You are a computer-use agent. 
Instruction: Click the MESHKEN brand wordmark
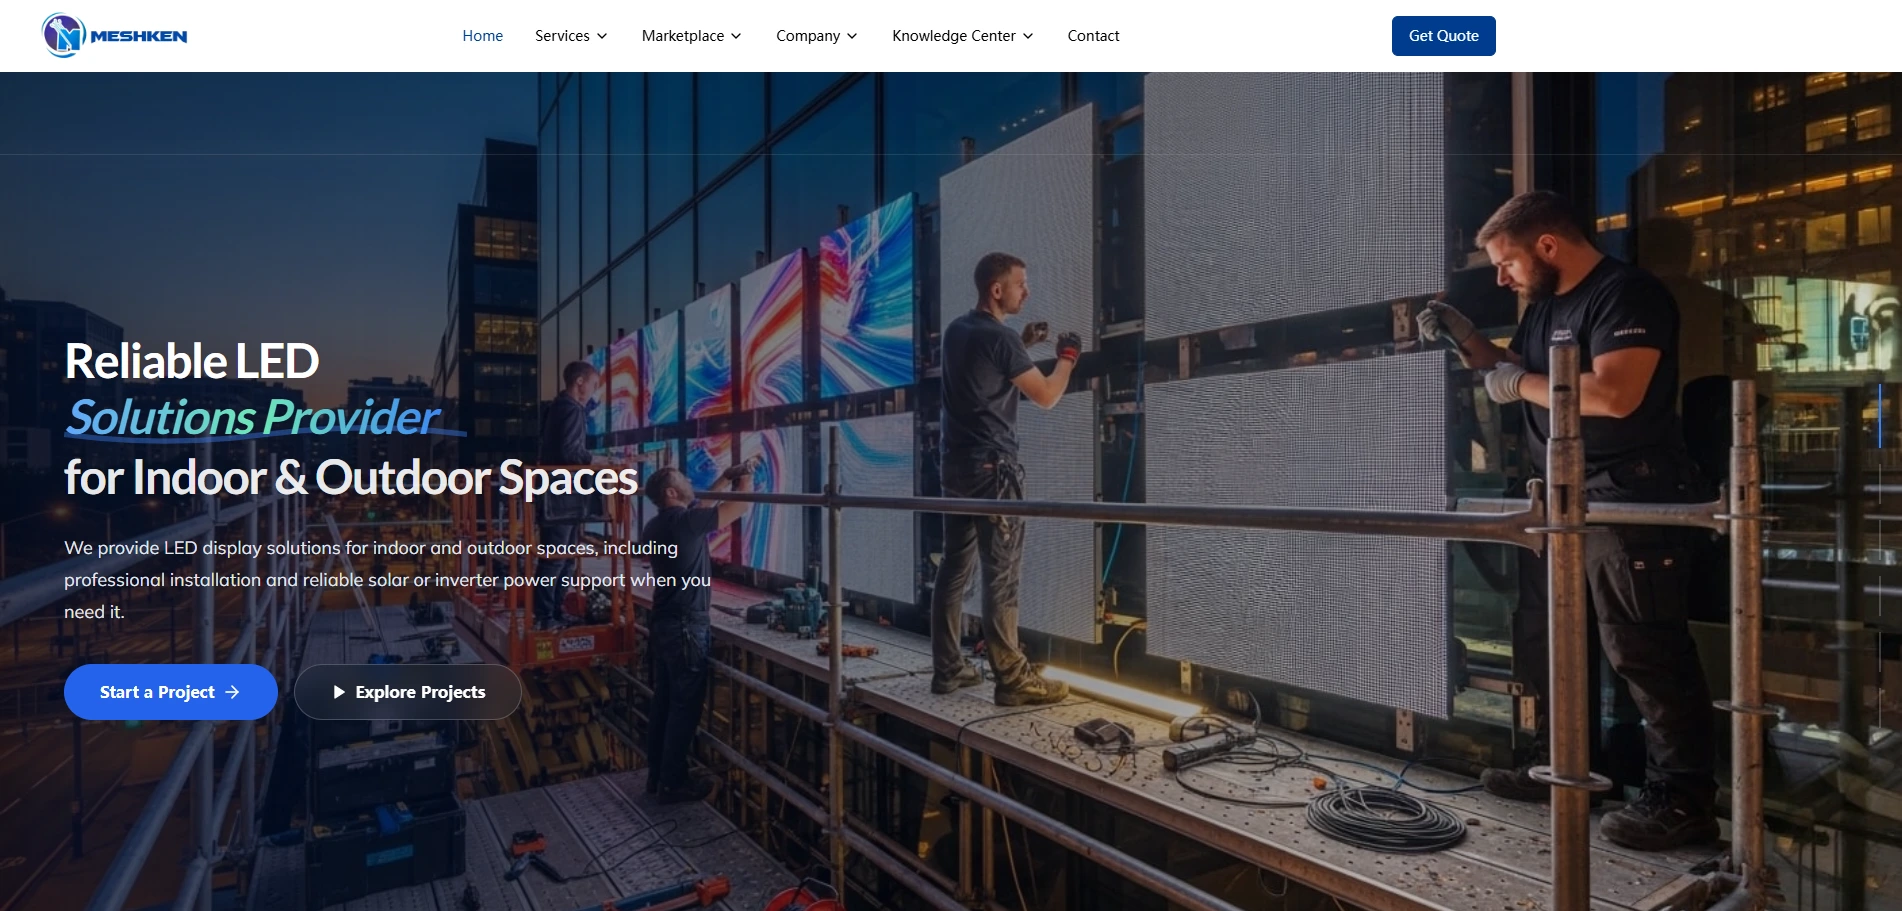139,36
